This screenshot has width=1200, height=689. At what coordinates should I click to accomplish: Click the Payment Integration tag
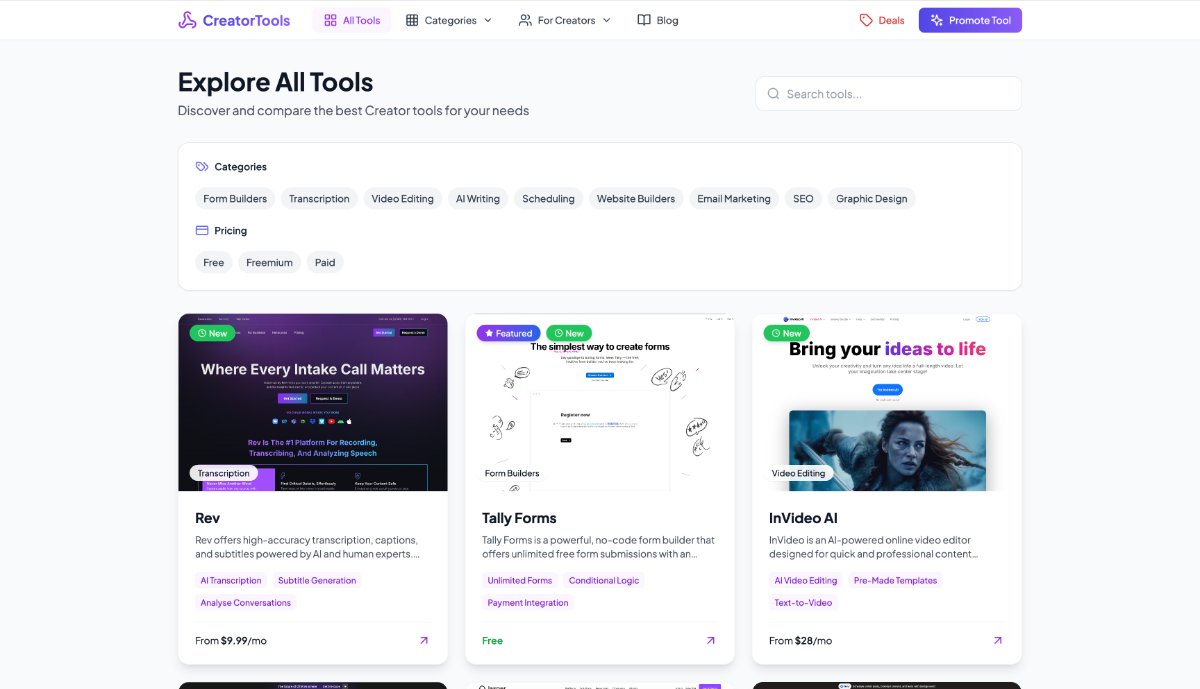(528, 603)
